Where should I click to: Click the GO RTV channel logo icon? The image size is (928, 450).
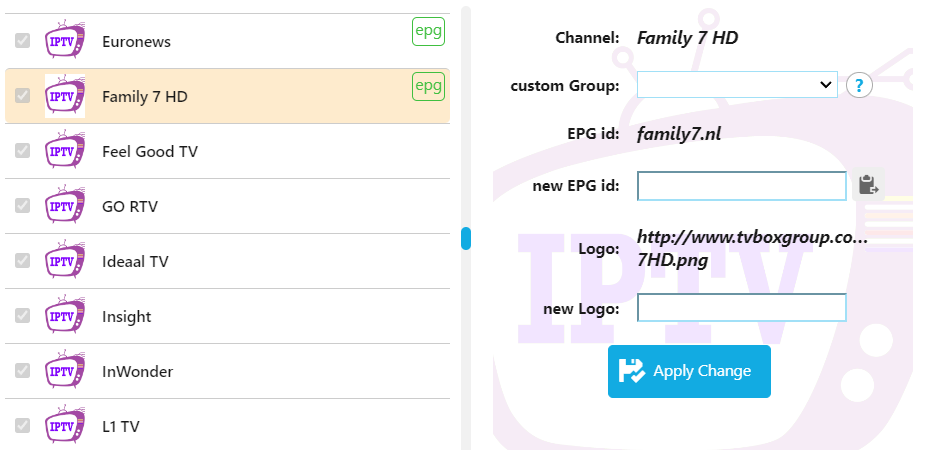65,205
